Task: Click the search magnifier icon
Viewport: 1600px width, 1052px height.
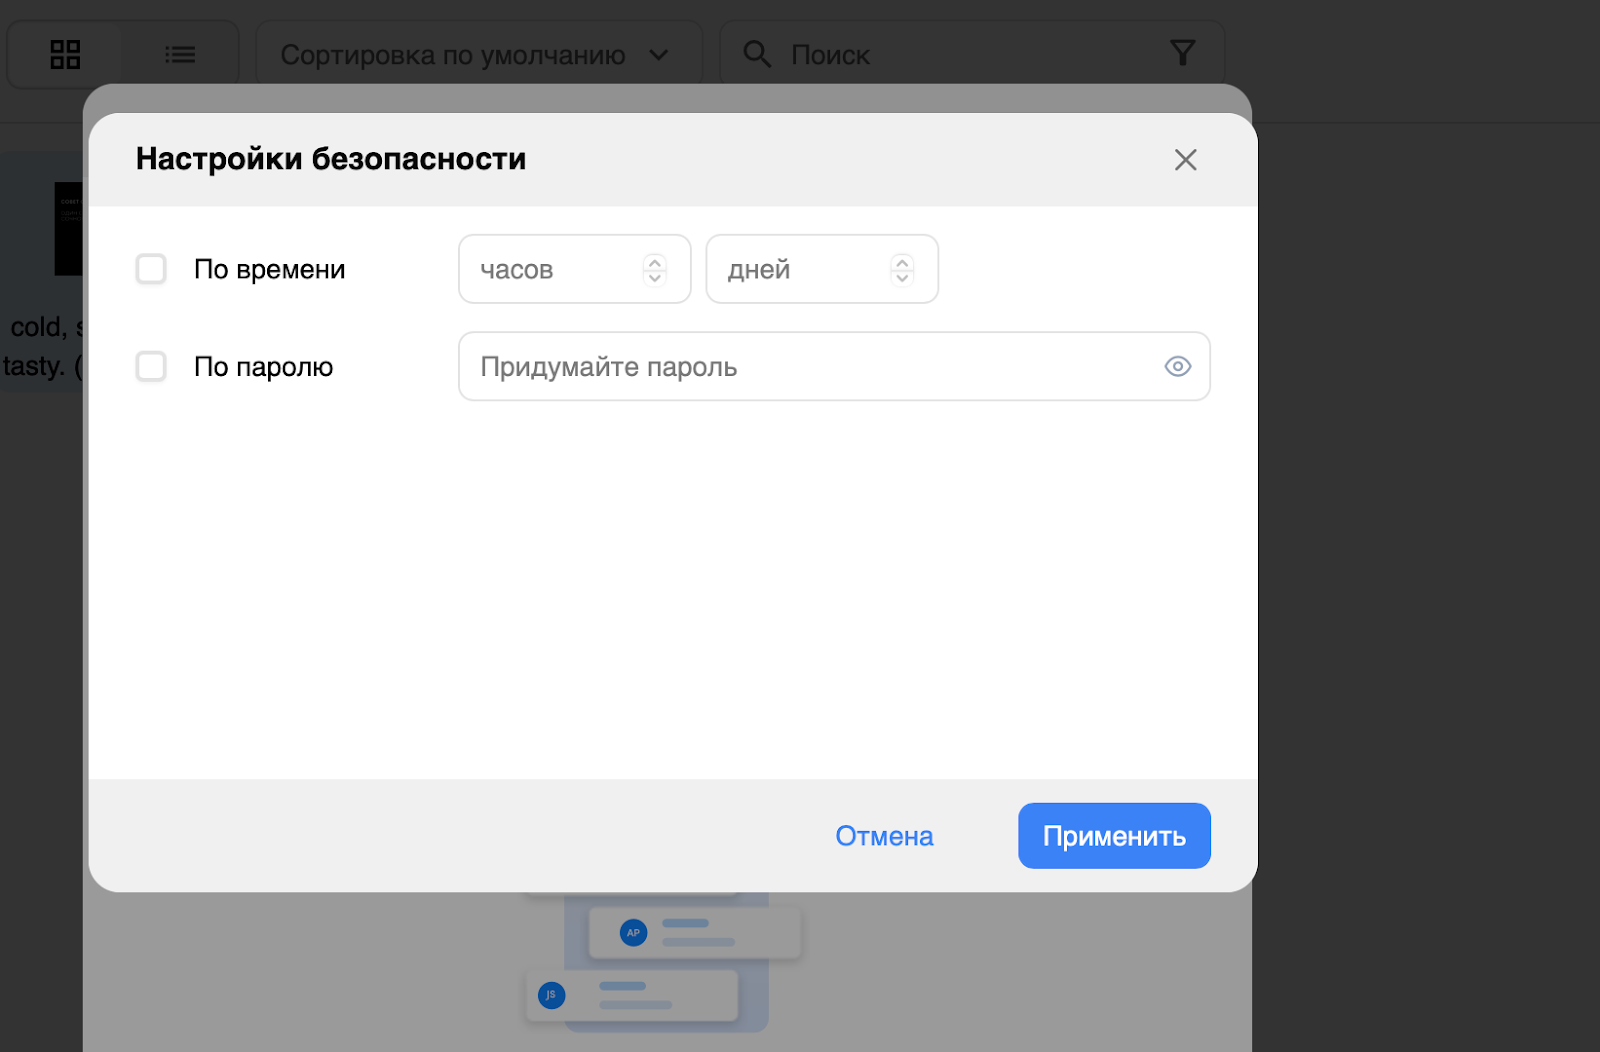Action: coord(757,54)
